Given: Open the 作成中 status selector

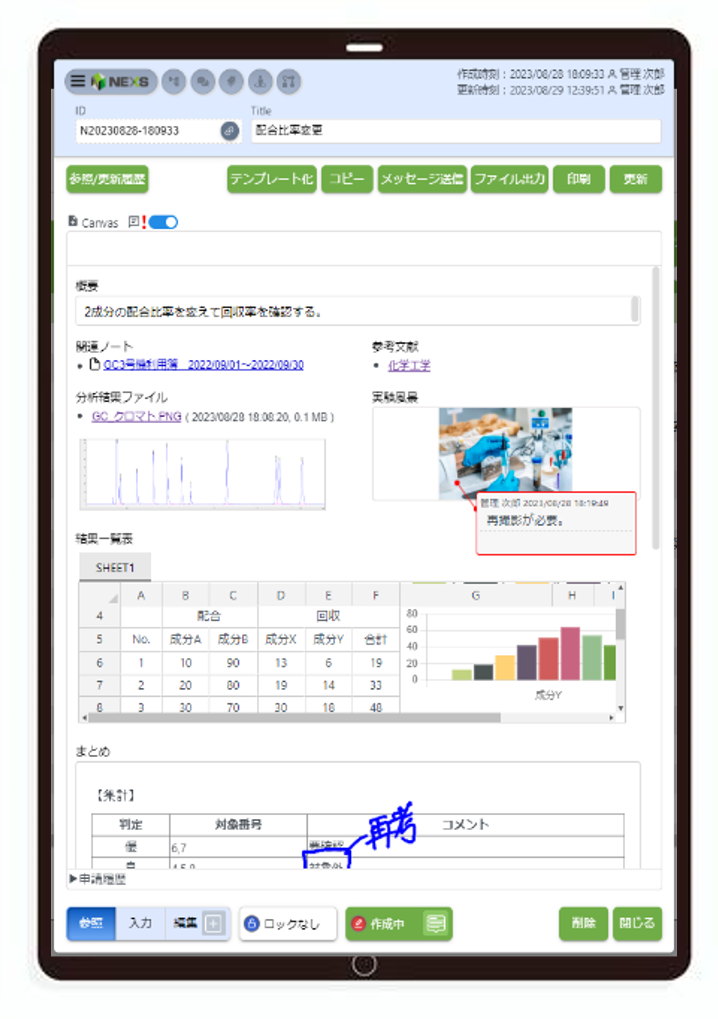Looking at the screenshot, I should tap(384, 924).
